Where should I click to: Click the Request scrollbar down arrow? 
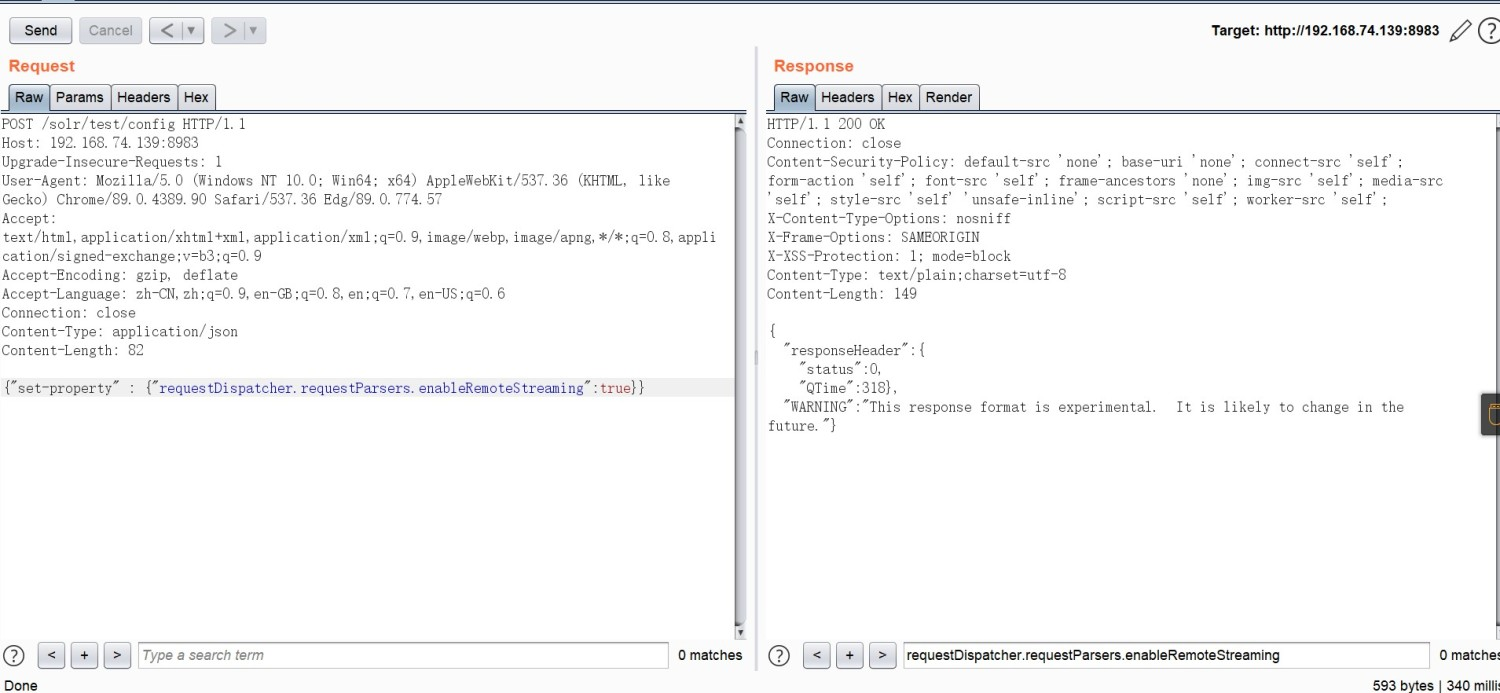(740, 632)
